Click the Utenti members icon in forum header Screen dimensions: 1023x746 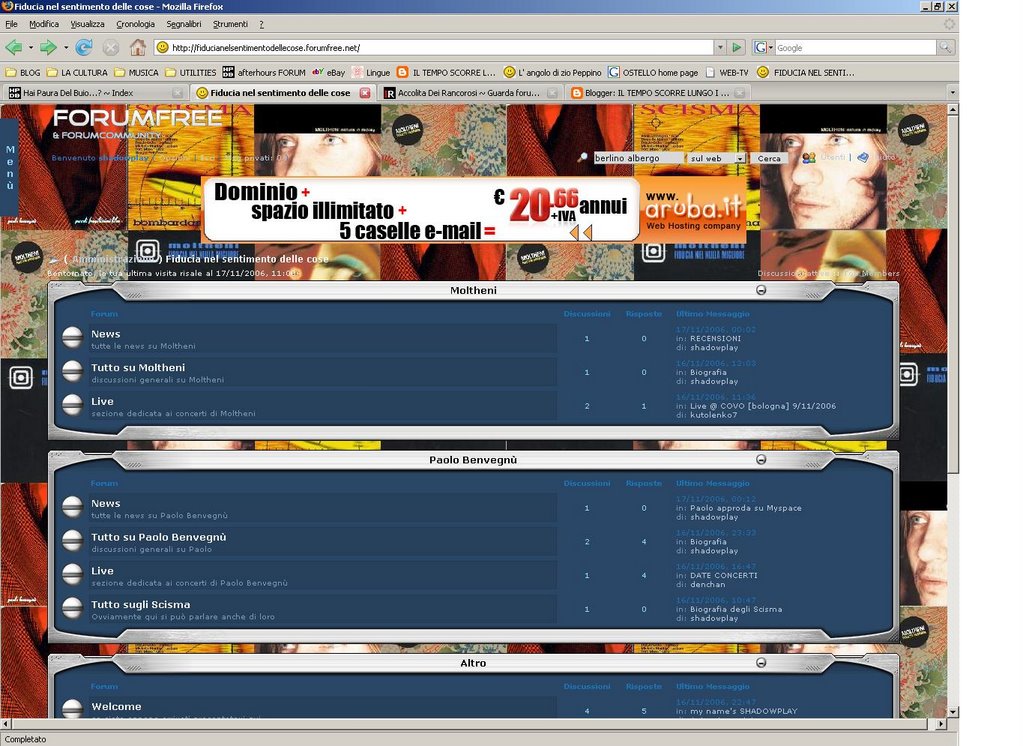tap(809, 158)
